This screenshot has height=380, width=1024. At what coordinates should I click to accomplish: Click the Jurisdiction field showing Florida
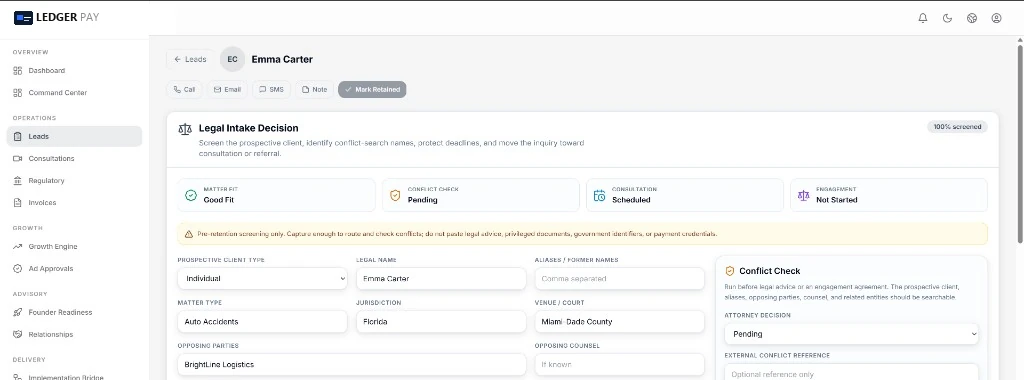441,321
